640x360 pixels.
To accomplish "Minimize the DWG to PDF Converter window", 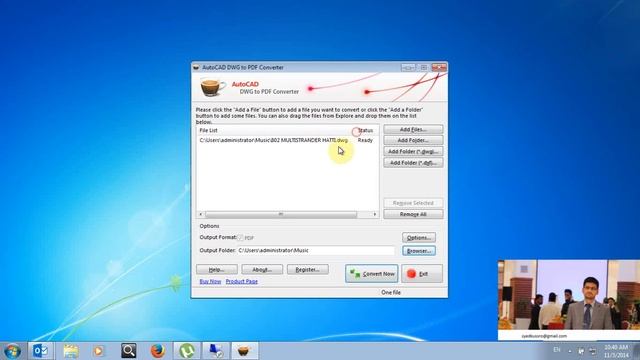I will click(408, 67).
